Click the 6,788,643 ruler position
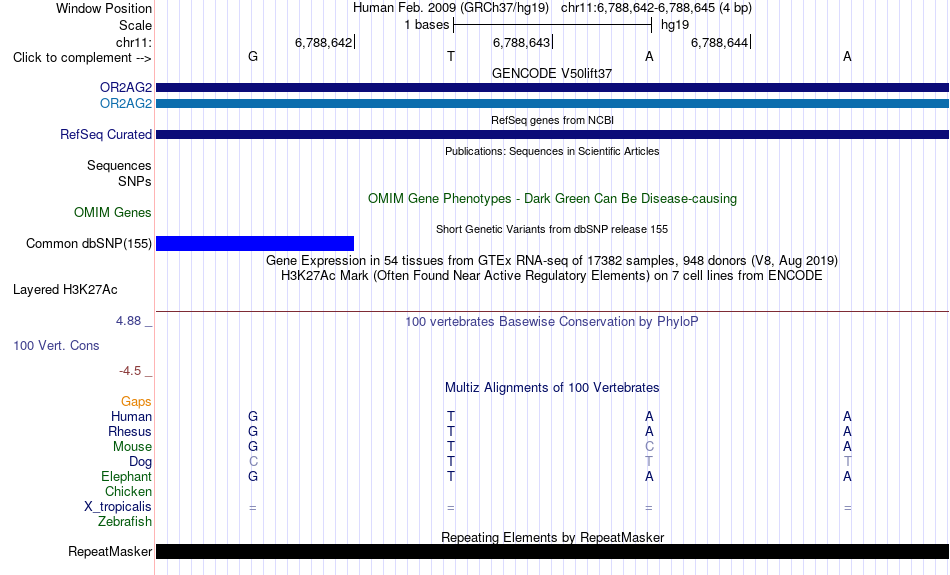This screenshot has height=575, width=950. [521, 42]
